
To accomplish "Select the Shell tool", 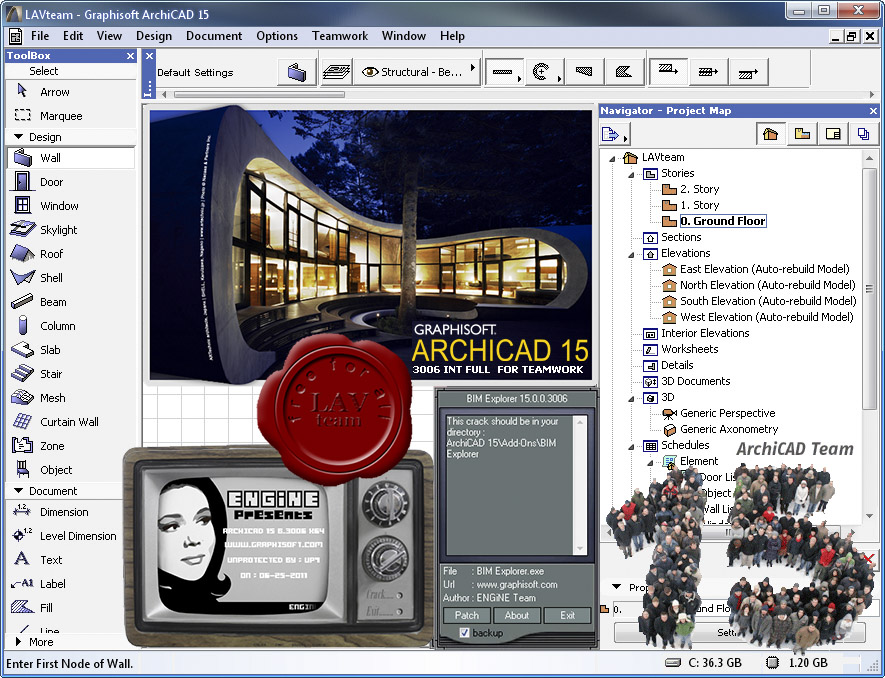I will (x=71, y=278).
